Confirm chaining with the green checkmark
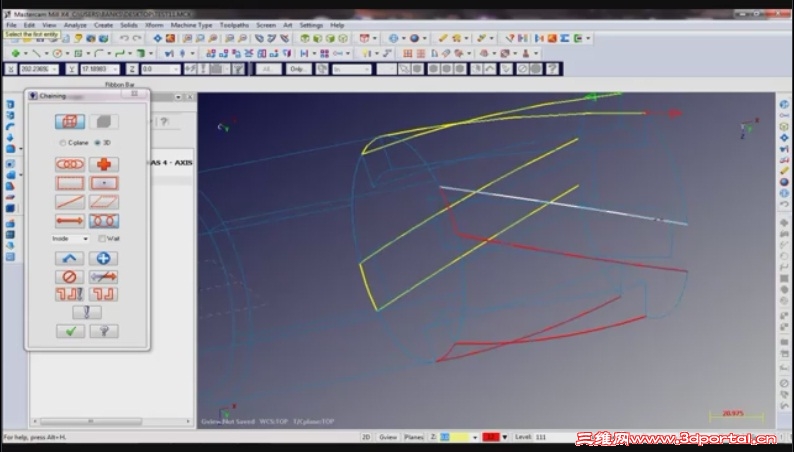The height and width of the screenshot is (452, 796). 71,331
